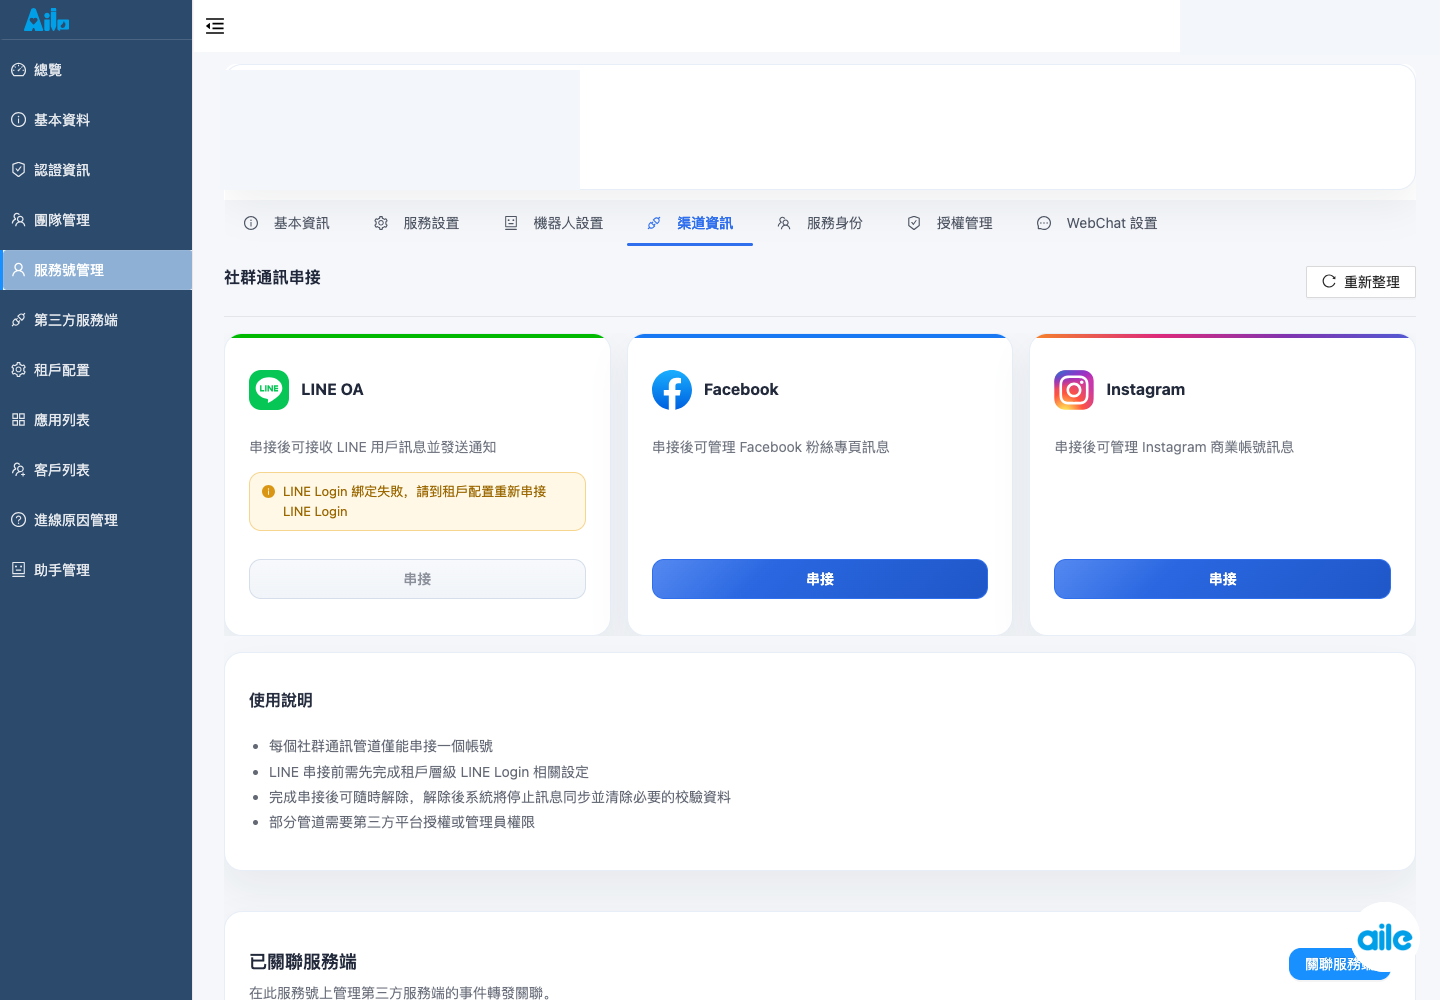Viewport: 1440px width, 1000px height.
Task: Select 服務號管理 sidebar item
Action: tap(96, 270)
